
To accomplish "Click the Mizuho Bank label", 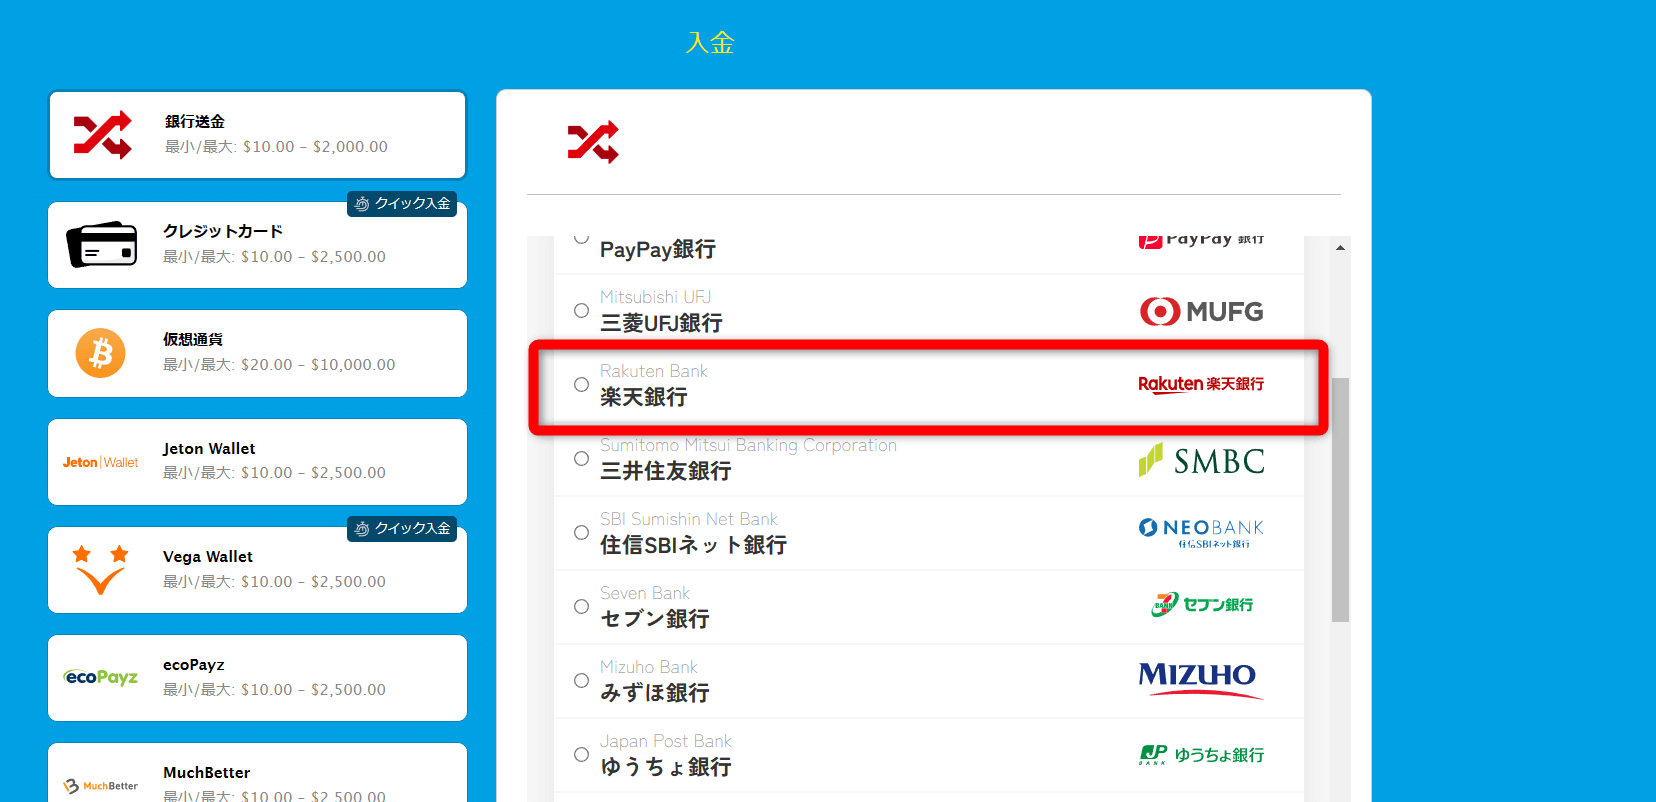I will tap(649, 667).
